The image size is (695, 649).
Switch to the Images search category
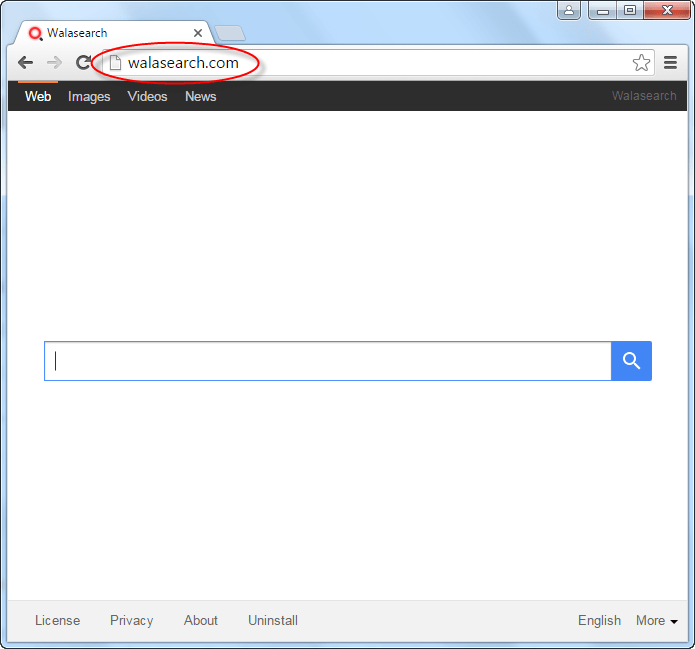[89, 96]
